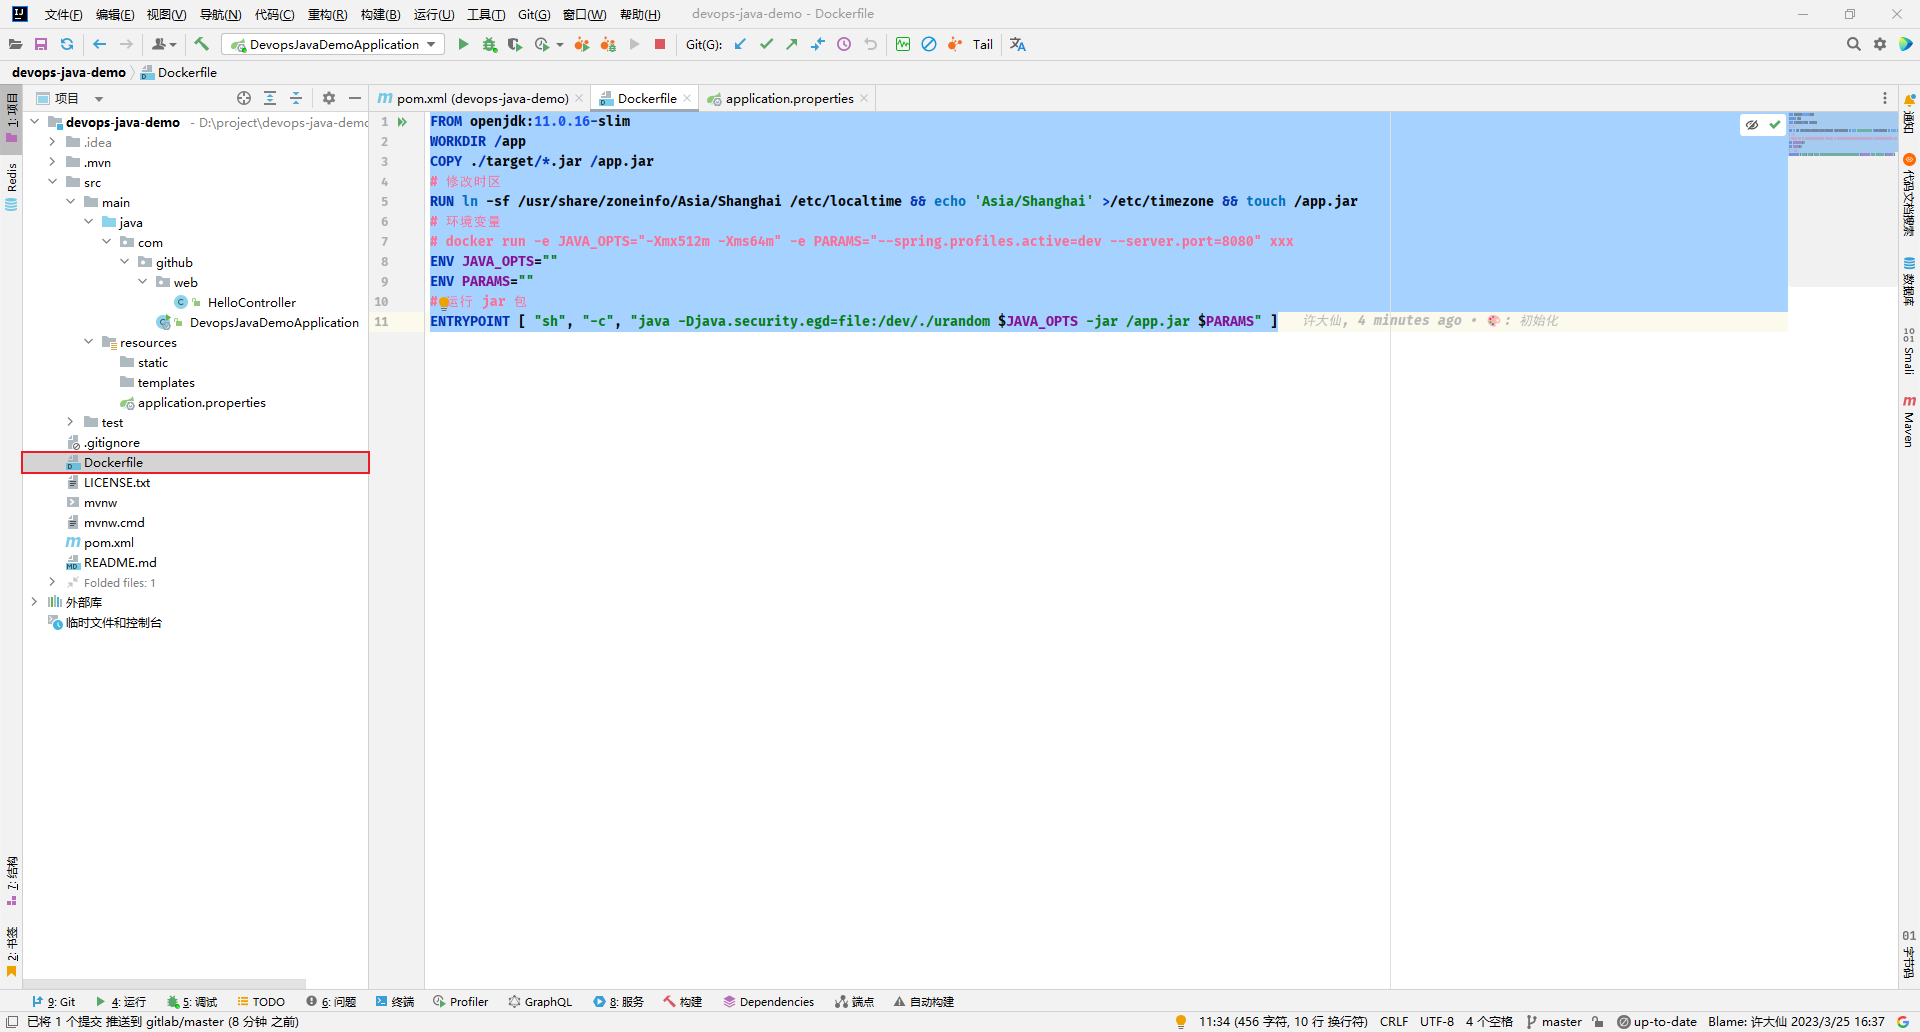
Task: Select HelloController in the project tree
Action: point(251,302)
